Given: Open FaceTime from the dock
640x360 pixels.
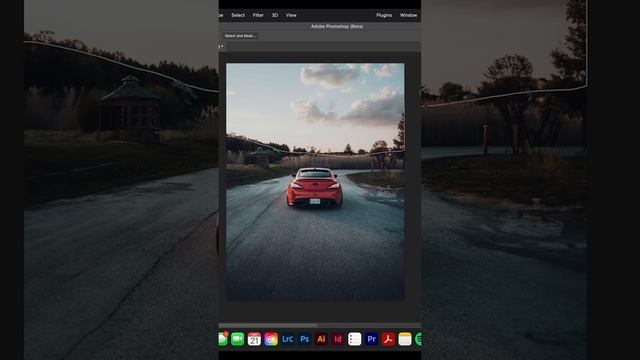Looking at the screenshot, I should pyautogui.click(x=238, y=339).
